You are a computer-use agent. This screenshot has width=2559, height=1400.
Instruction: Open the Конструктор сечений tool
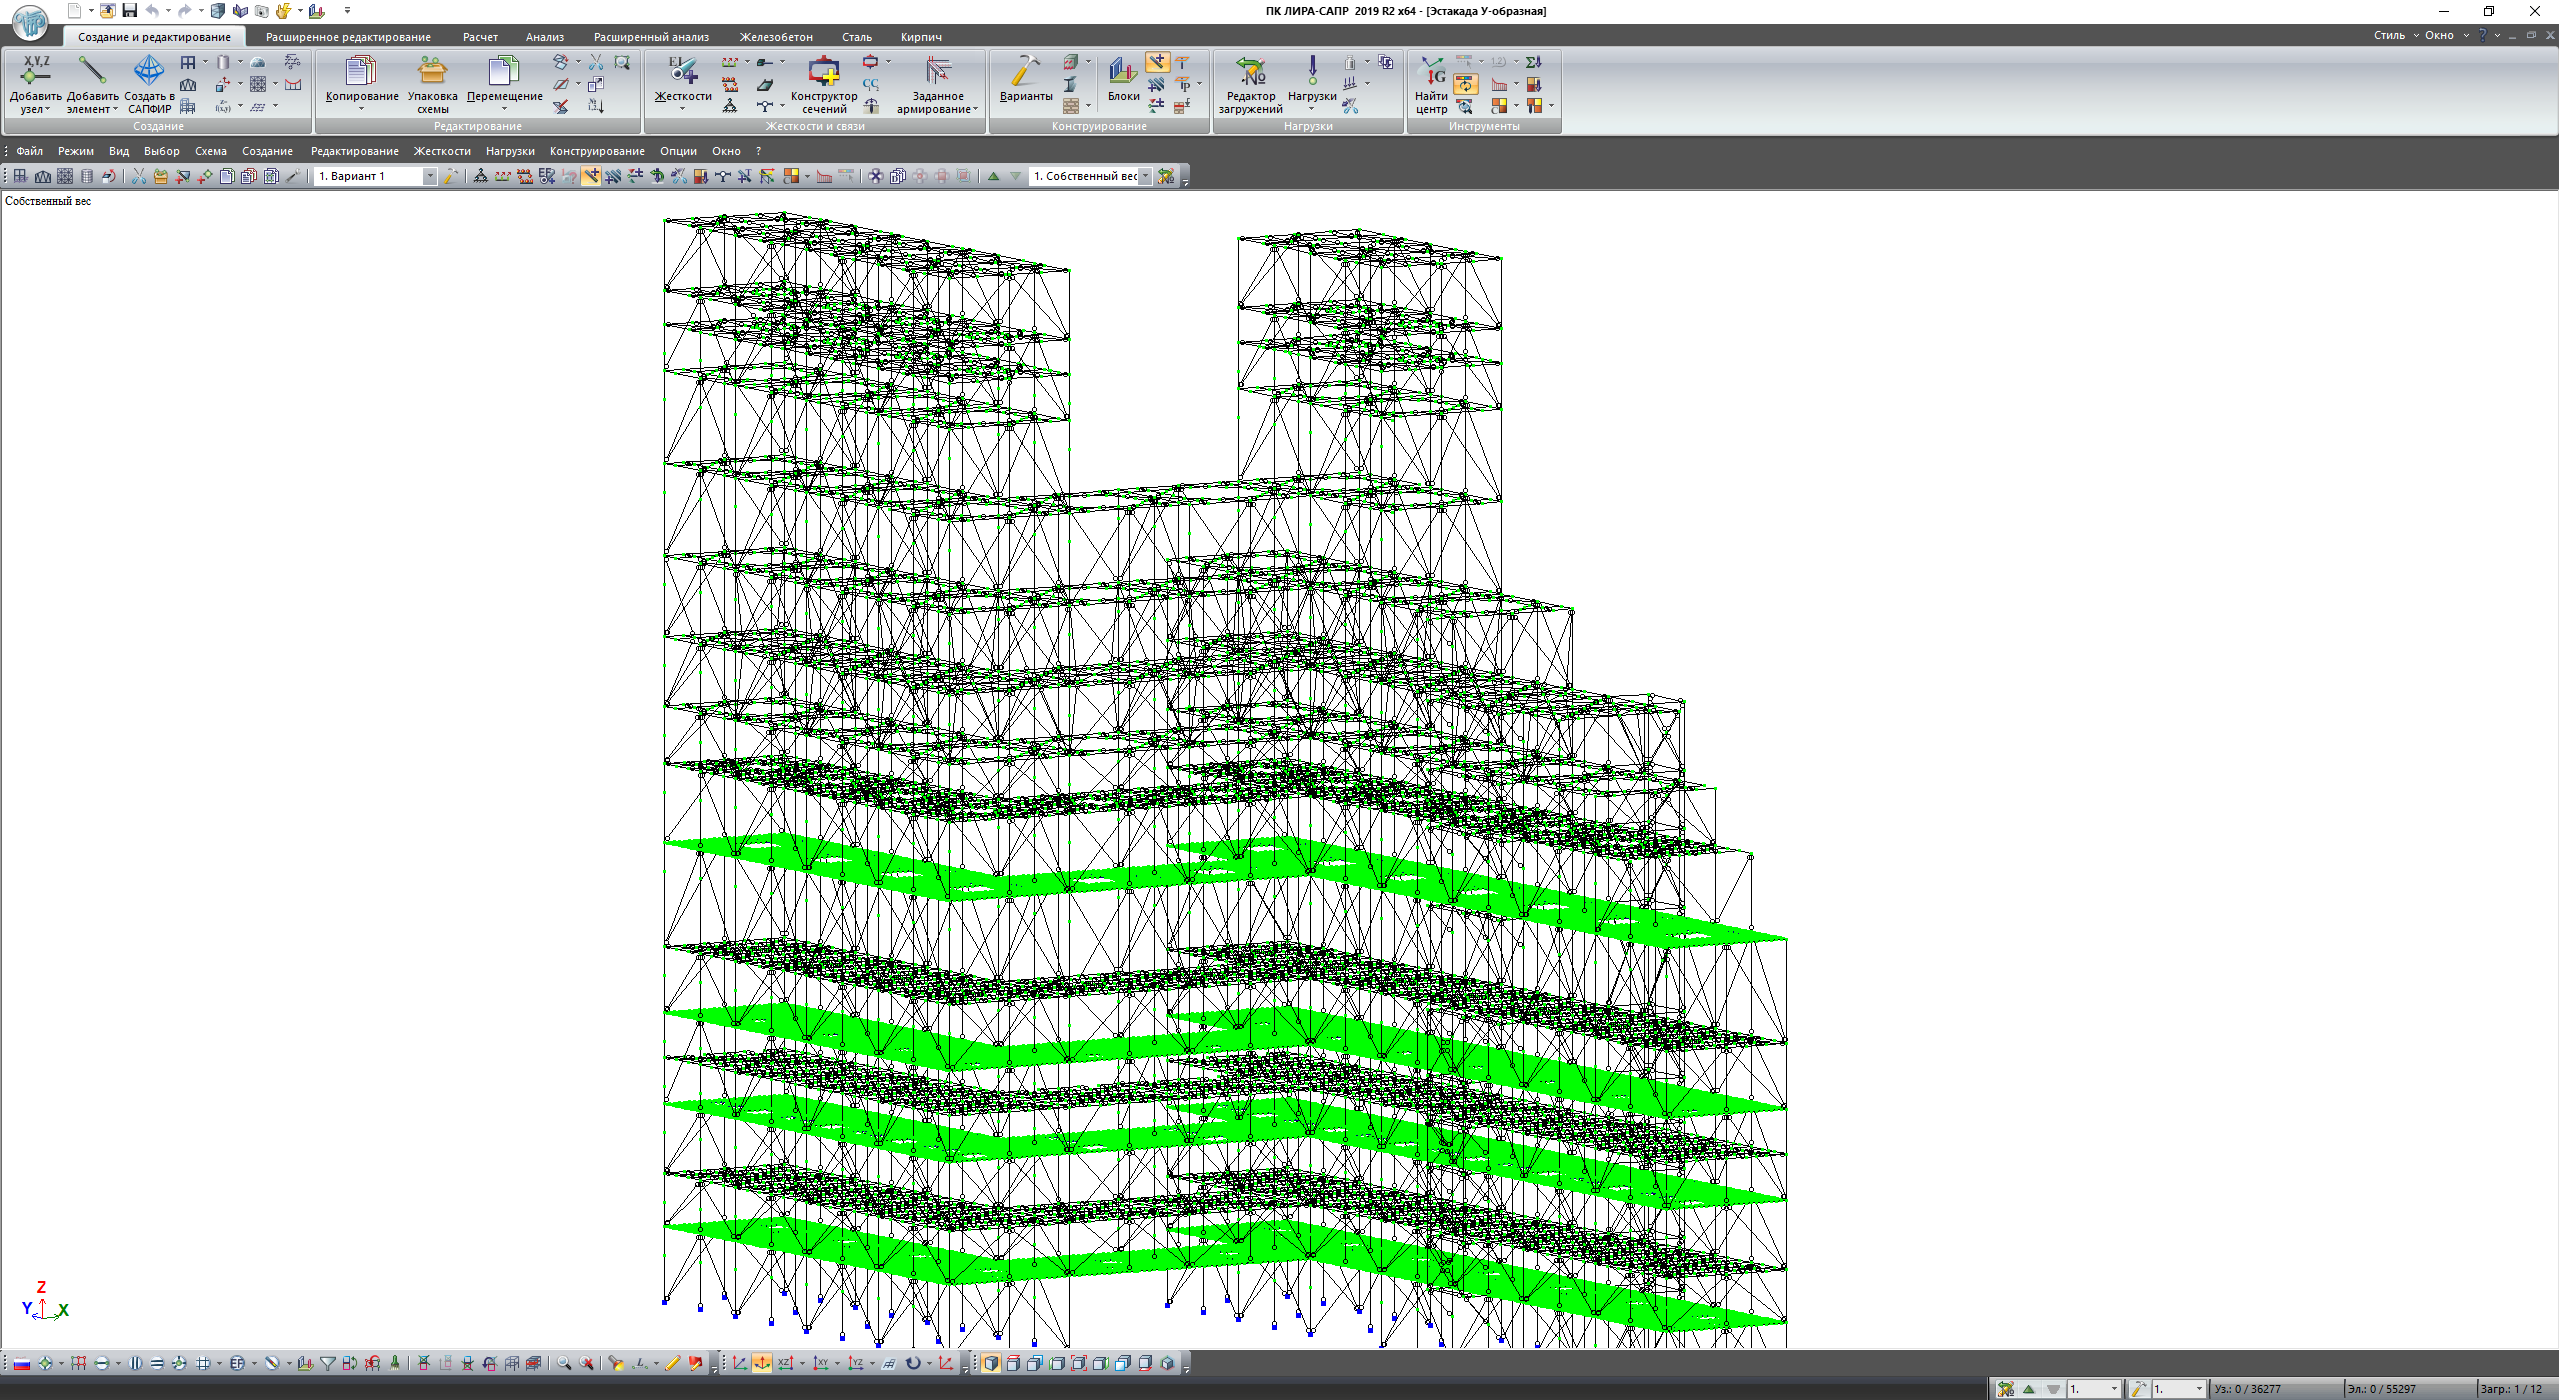[824, 71]
